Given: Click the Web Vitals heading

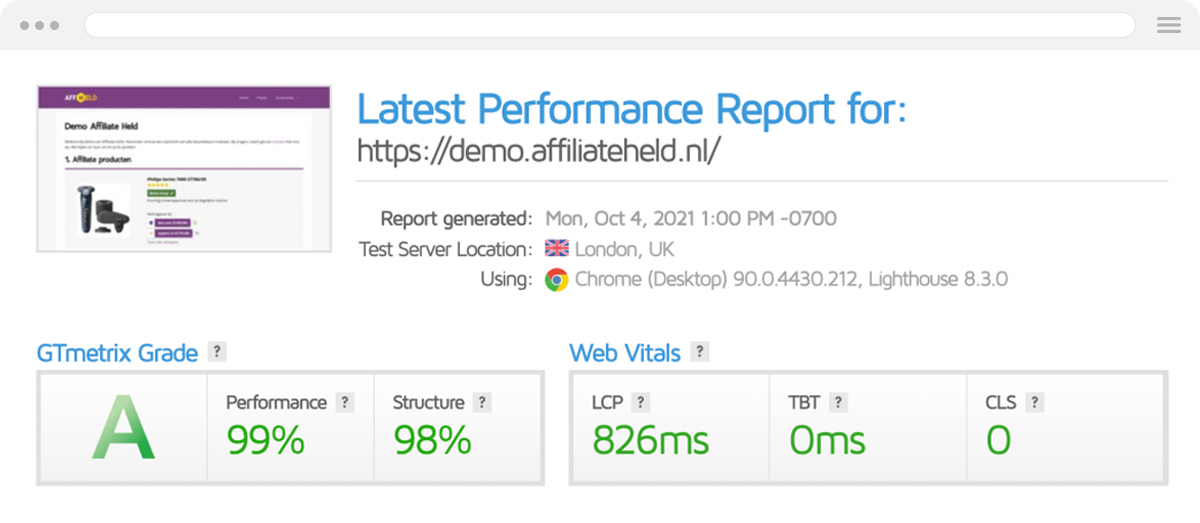Looking at the screenshot, I should (625, 353).
